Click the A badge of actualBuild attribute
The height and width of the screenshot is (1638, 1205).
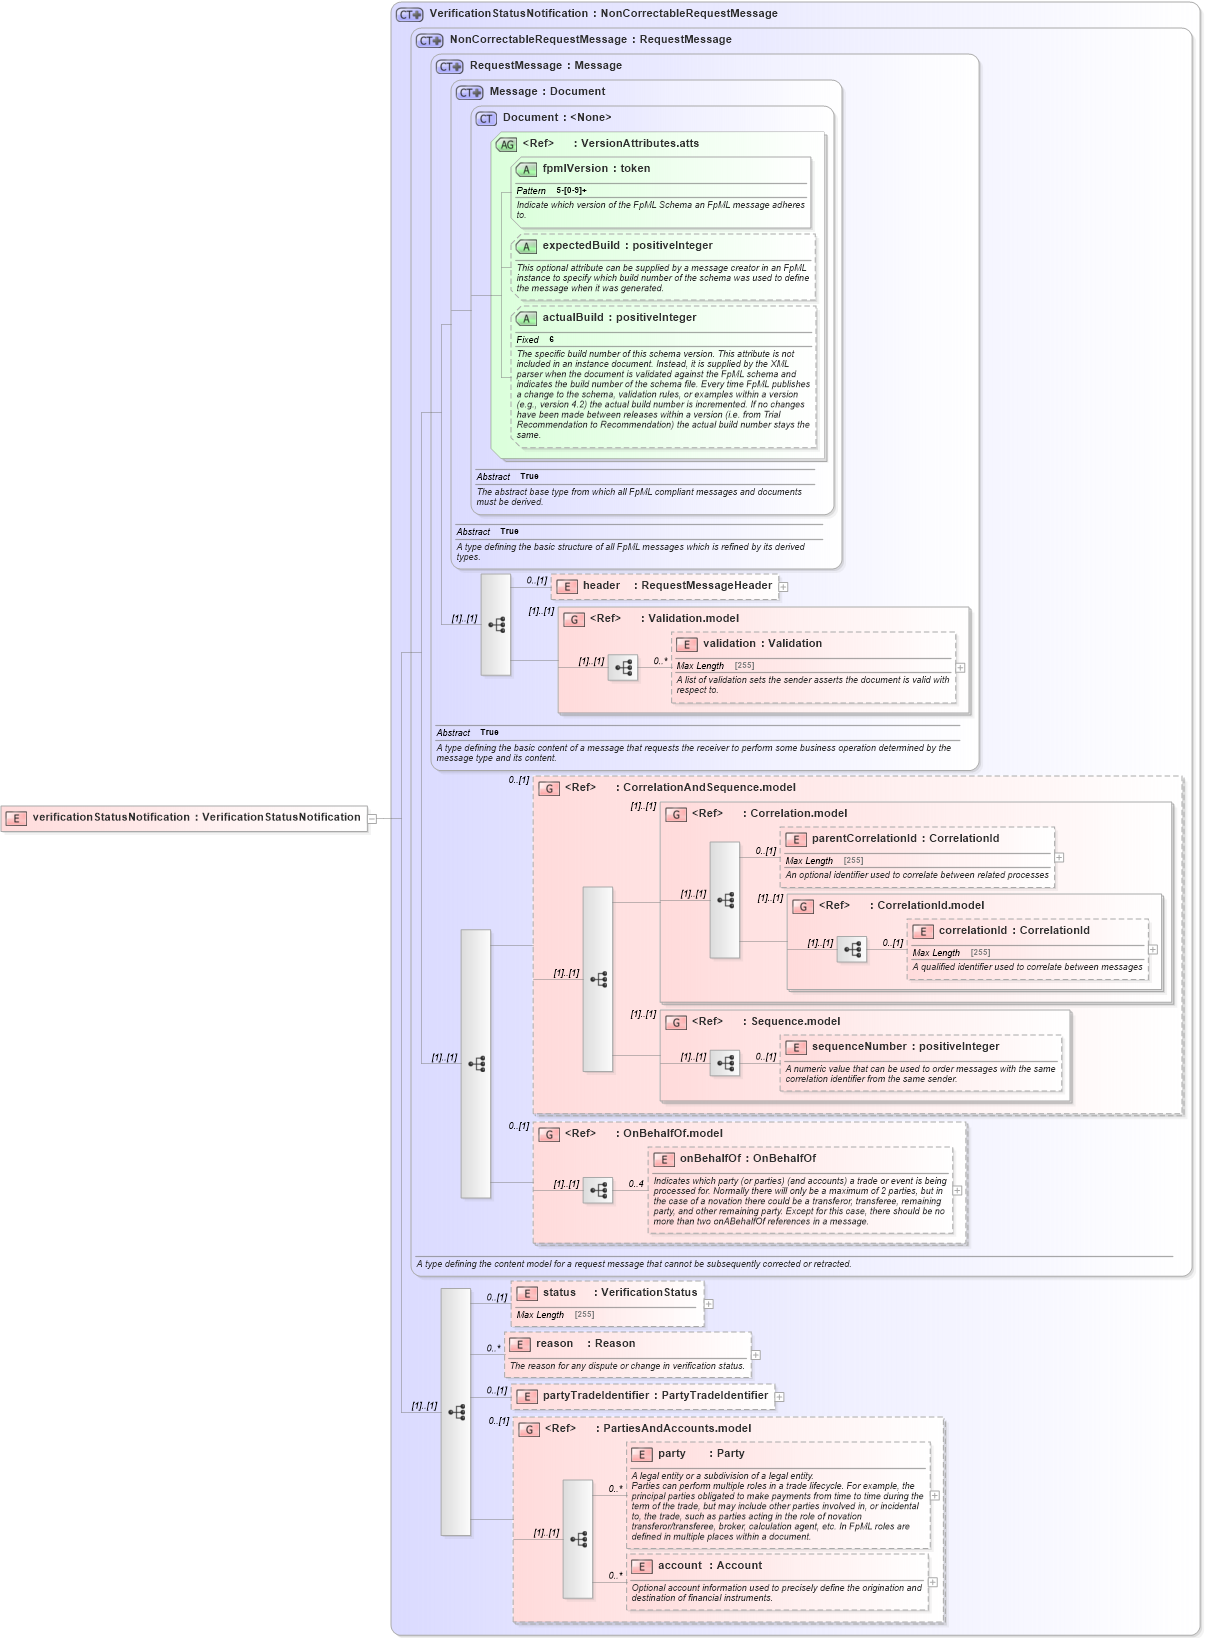(526, 318)
